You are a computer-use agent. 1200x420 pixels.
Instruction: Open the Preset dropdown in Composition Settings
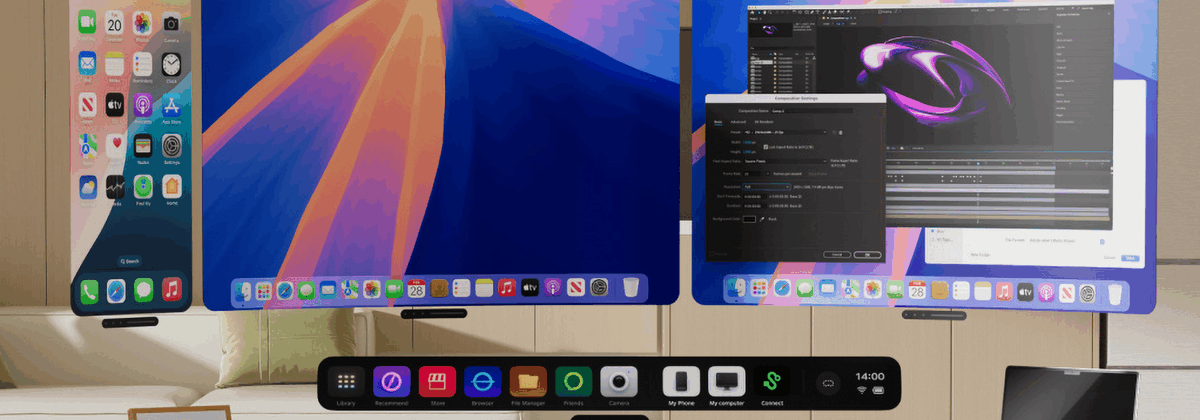[x=785, y=132]
